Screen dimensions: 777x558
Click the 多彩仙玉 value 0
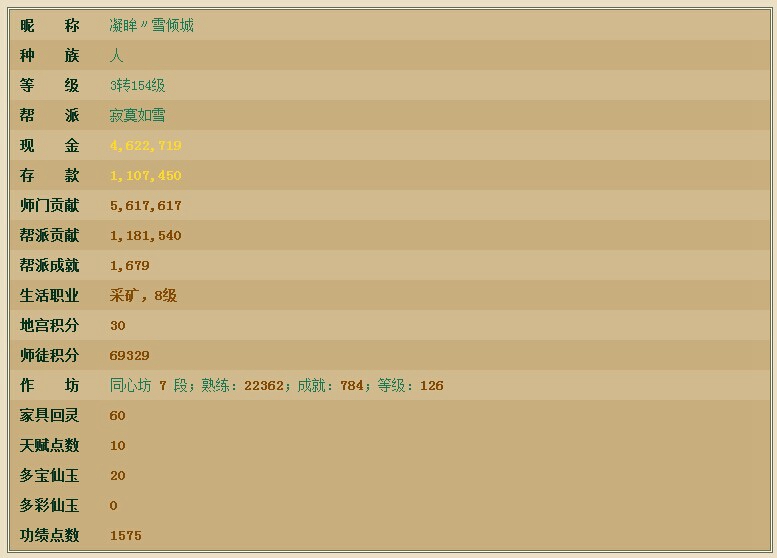(114, 506)
